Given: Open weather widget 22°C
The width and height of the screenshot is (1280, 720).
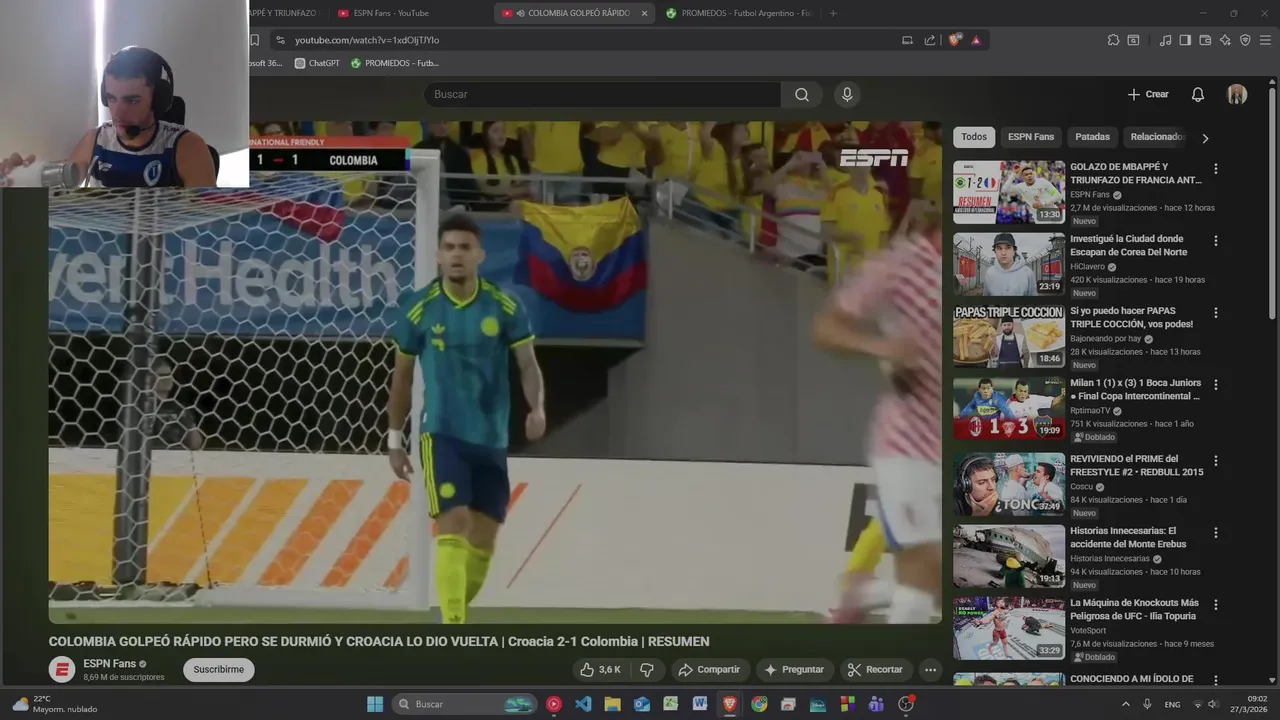Looking at the screenshot, I should coord(55,704).
